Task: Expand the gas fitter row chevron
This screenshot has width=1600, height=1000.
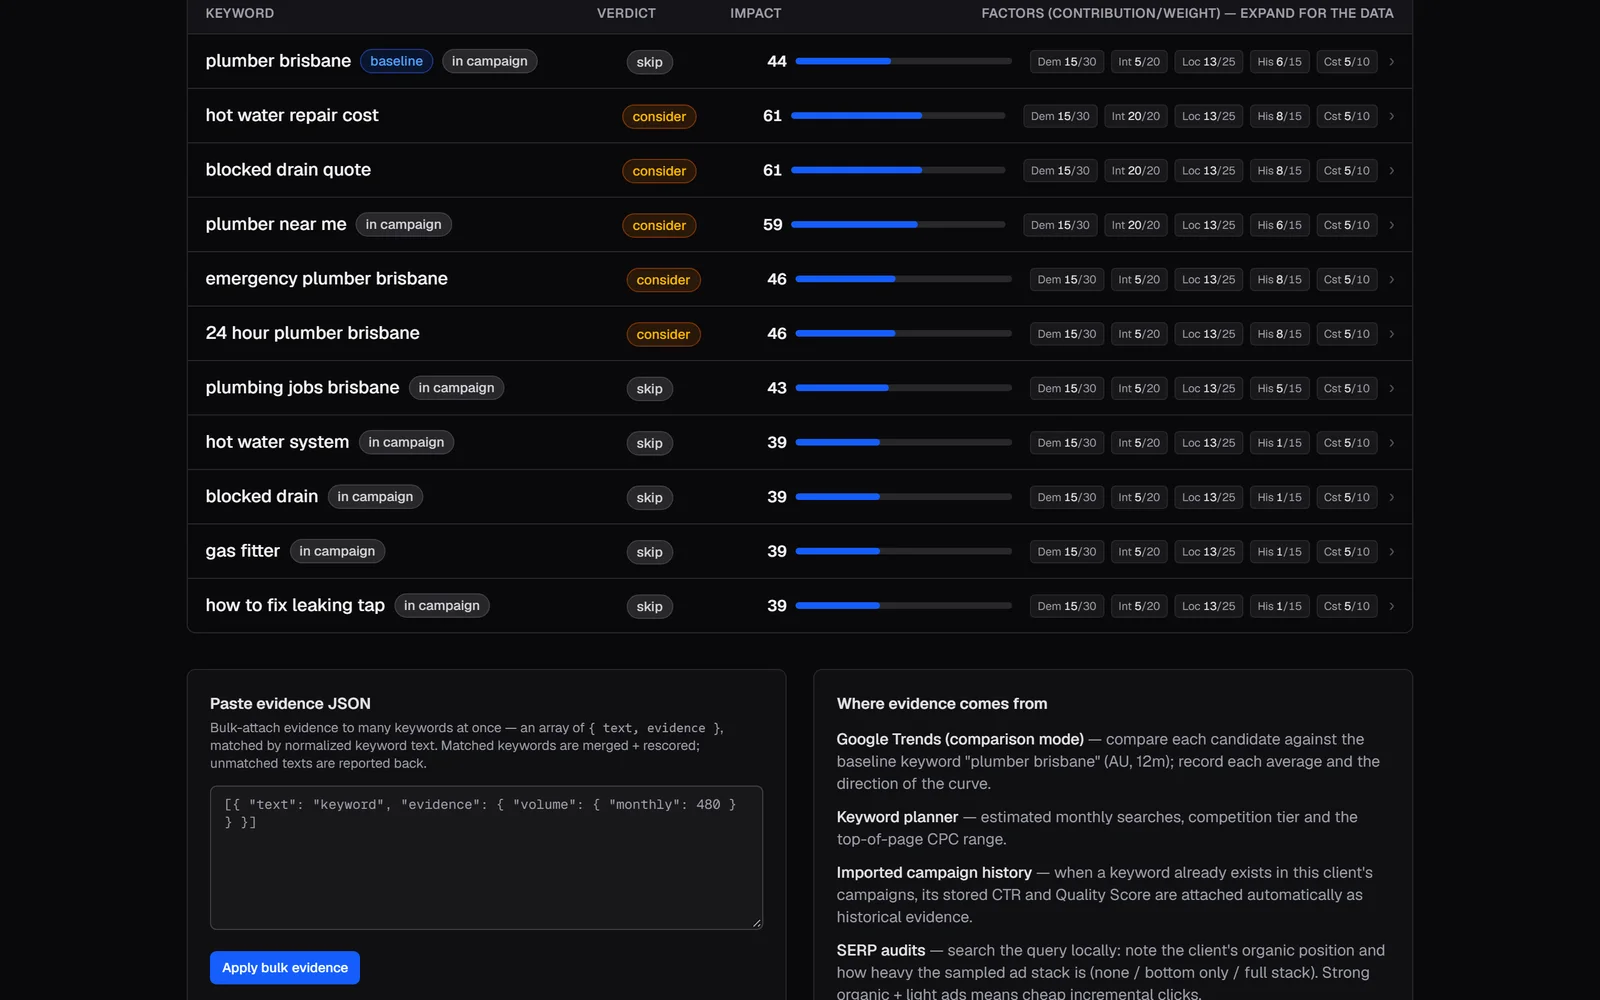Action: coord(1391,552)
